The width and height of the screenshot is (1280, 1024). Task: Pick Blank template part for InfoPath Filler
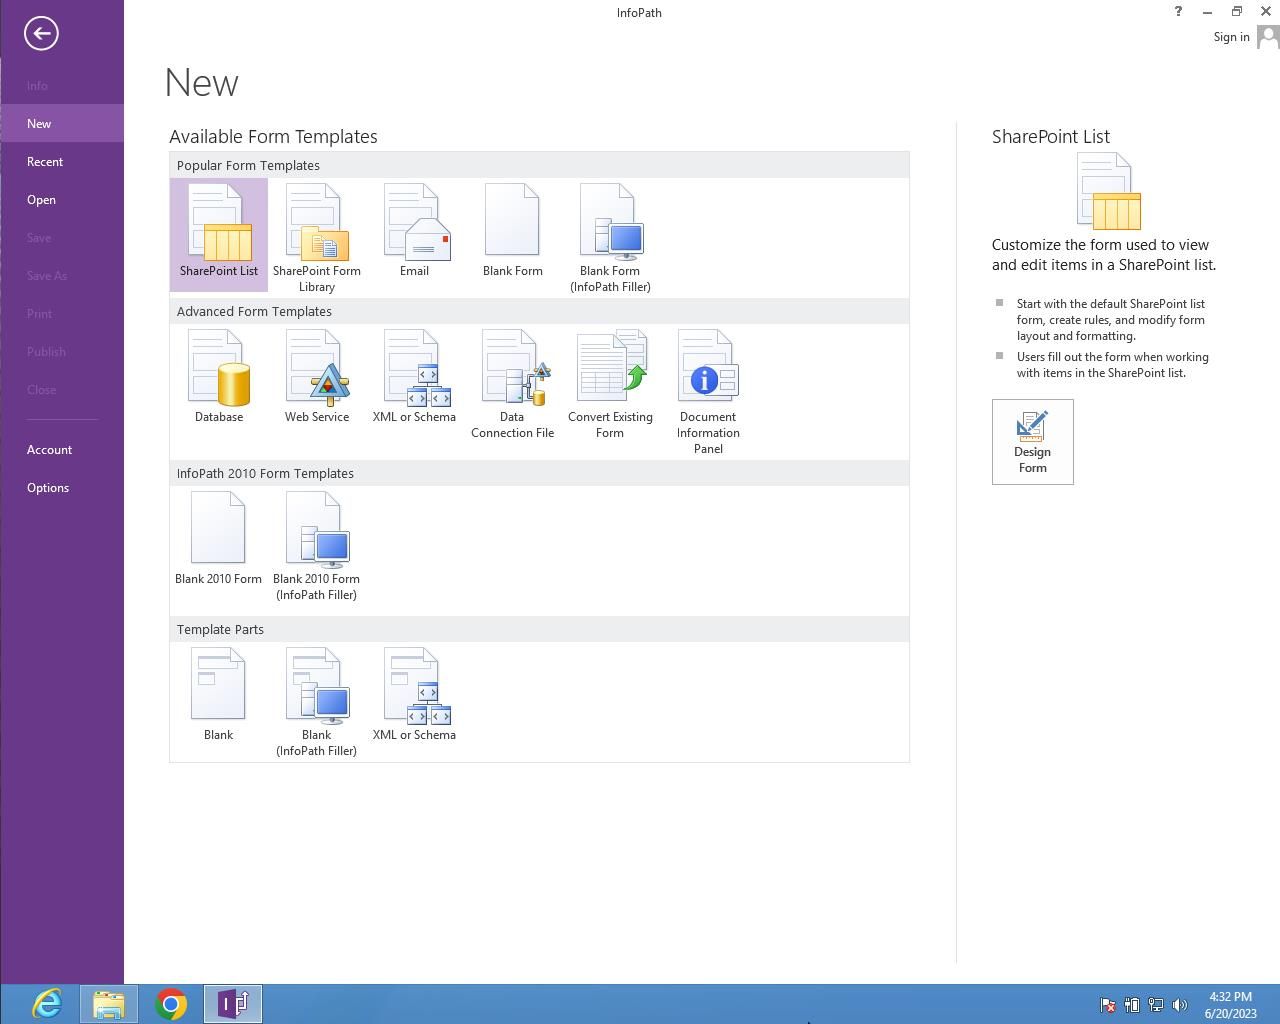click(316, 702)
